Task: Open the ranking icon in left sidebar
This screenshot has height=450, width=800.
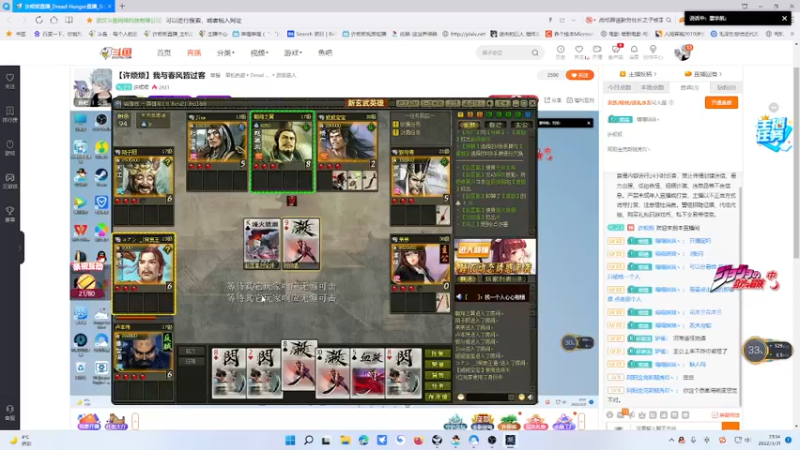Action: click(10, 113)
